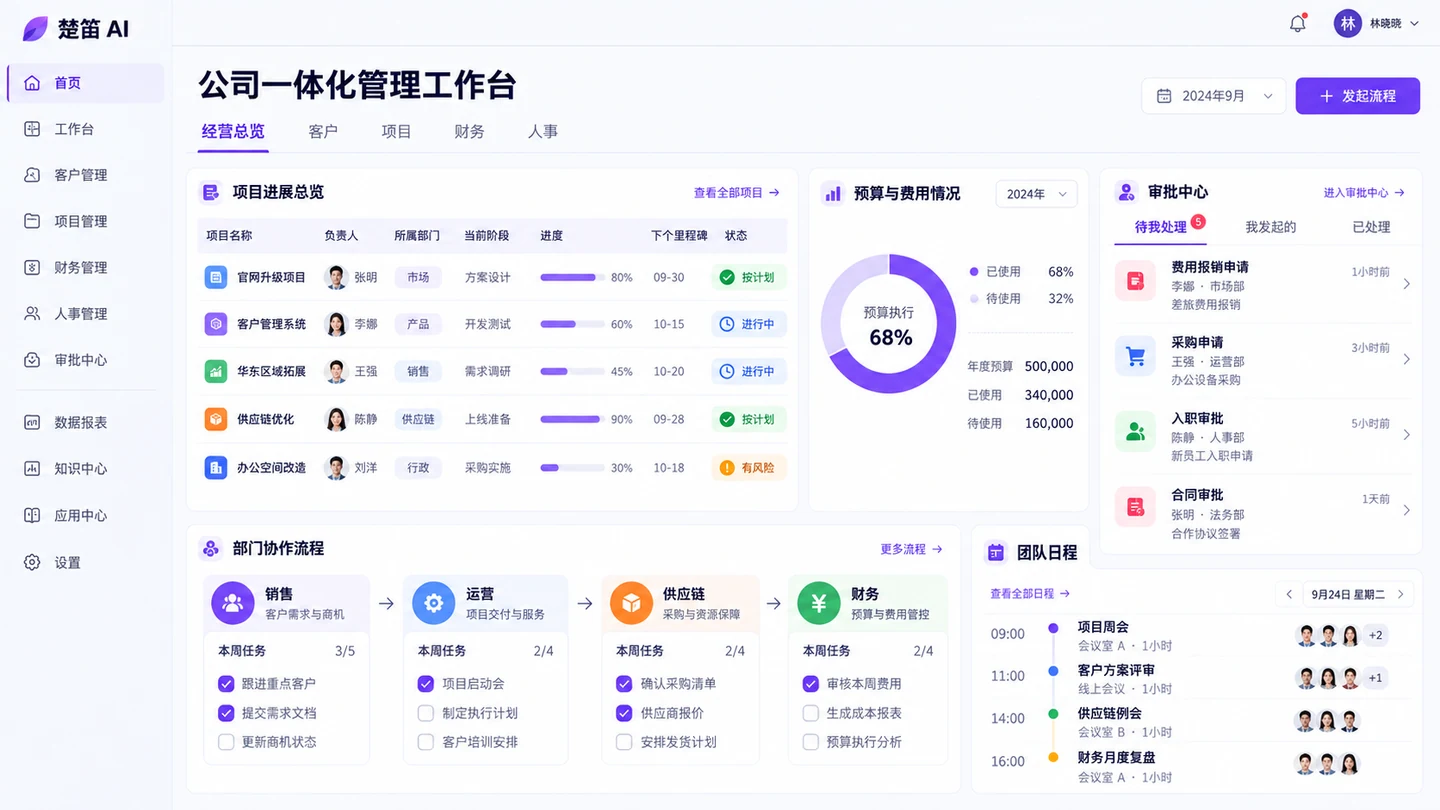Open 审批中心 sidebar icon
The image size is (1440, 810).
coord(32,360)
